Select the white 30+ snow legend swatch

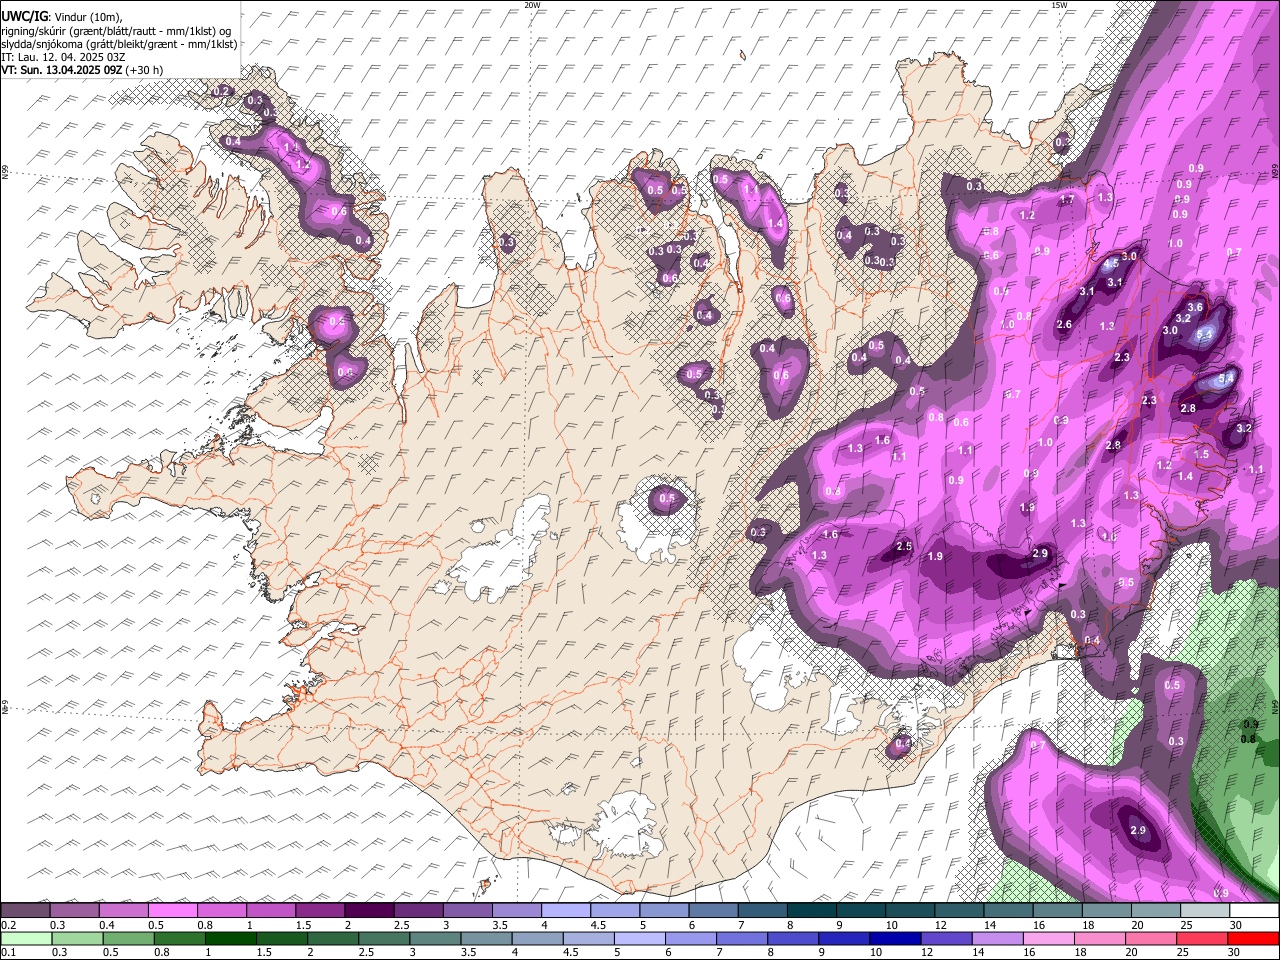pos(1254,911)
